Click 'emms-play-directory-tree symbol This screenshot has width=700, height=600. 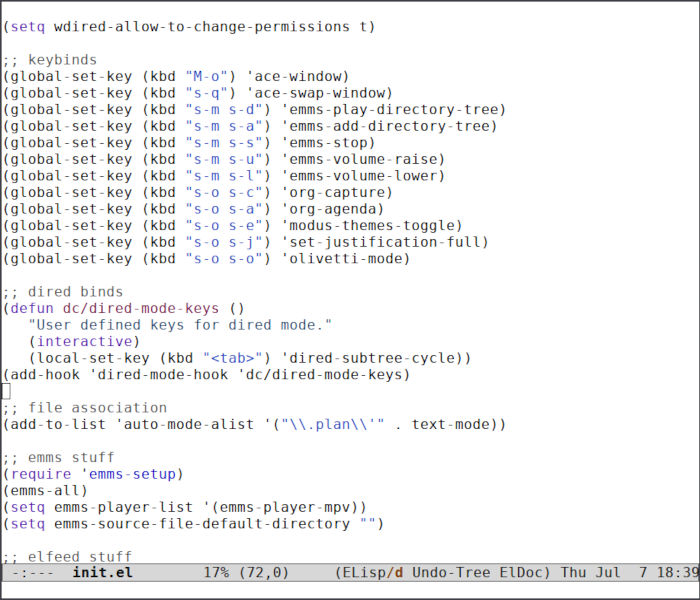pyautogui.click(x=393, y=109)
